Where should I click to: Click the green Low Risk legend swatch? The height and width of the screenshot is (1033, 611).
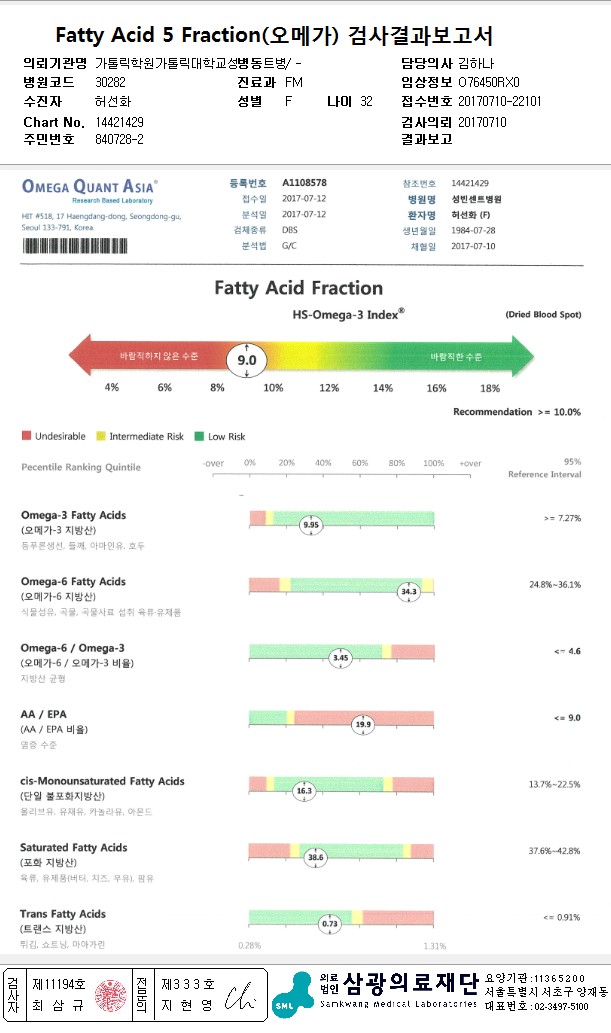[200, 436]
